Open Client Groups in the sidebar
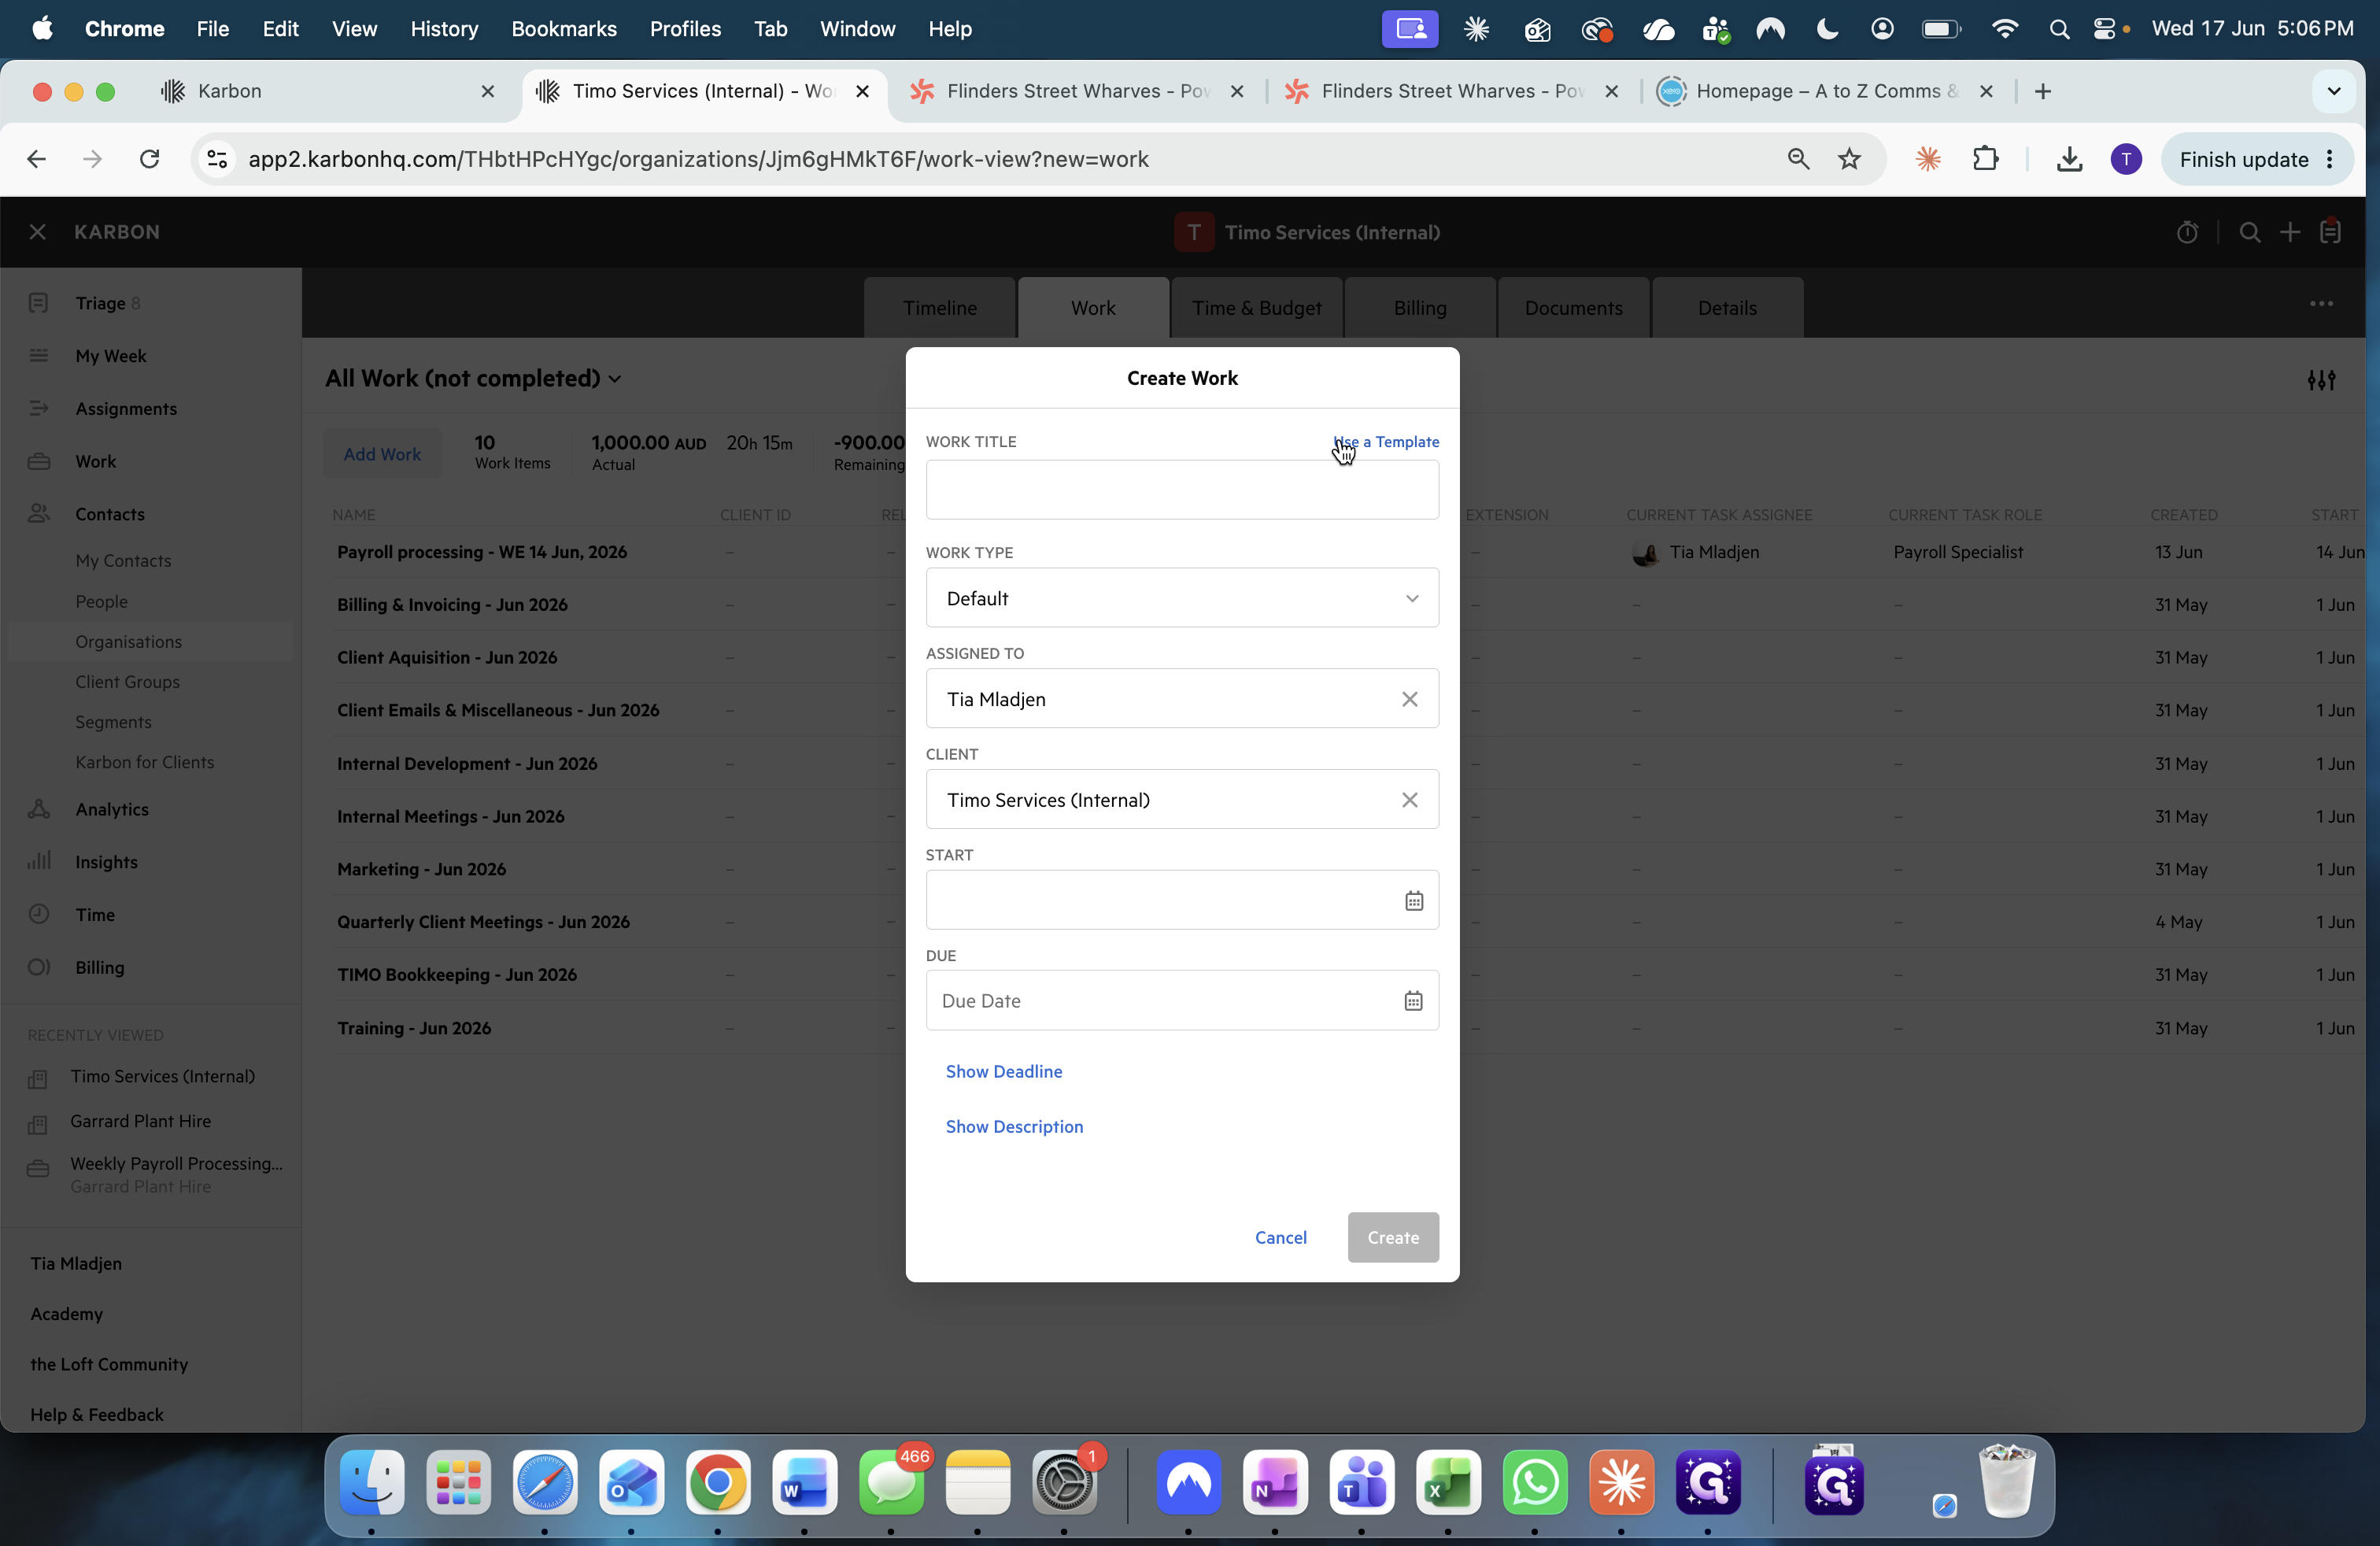This screenshot has width=2380, height=1546. point(127,682)
